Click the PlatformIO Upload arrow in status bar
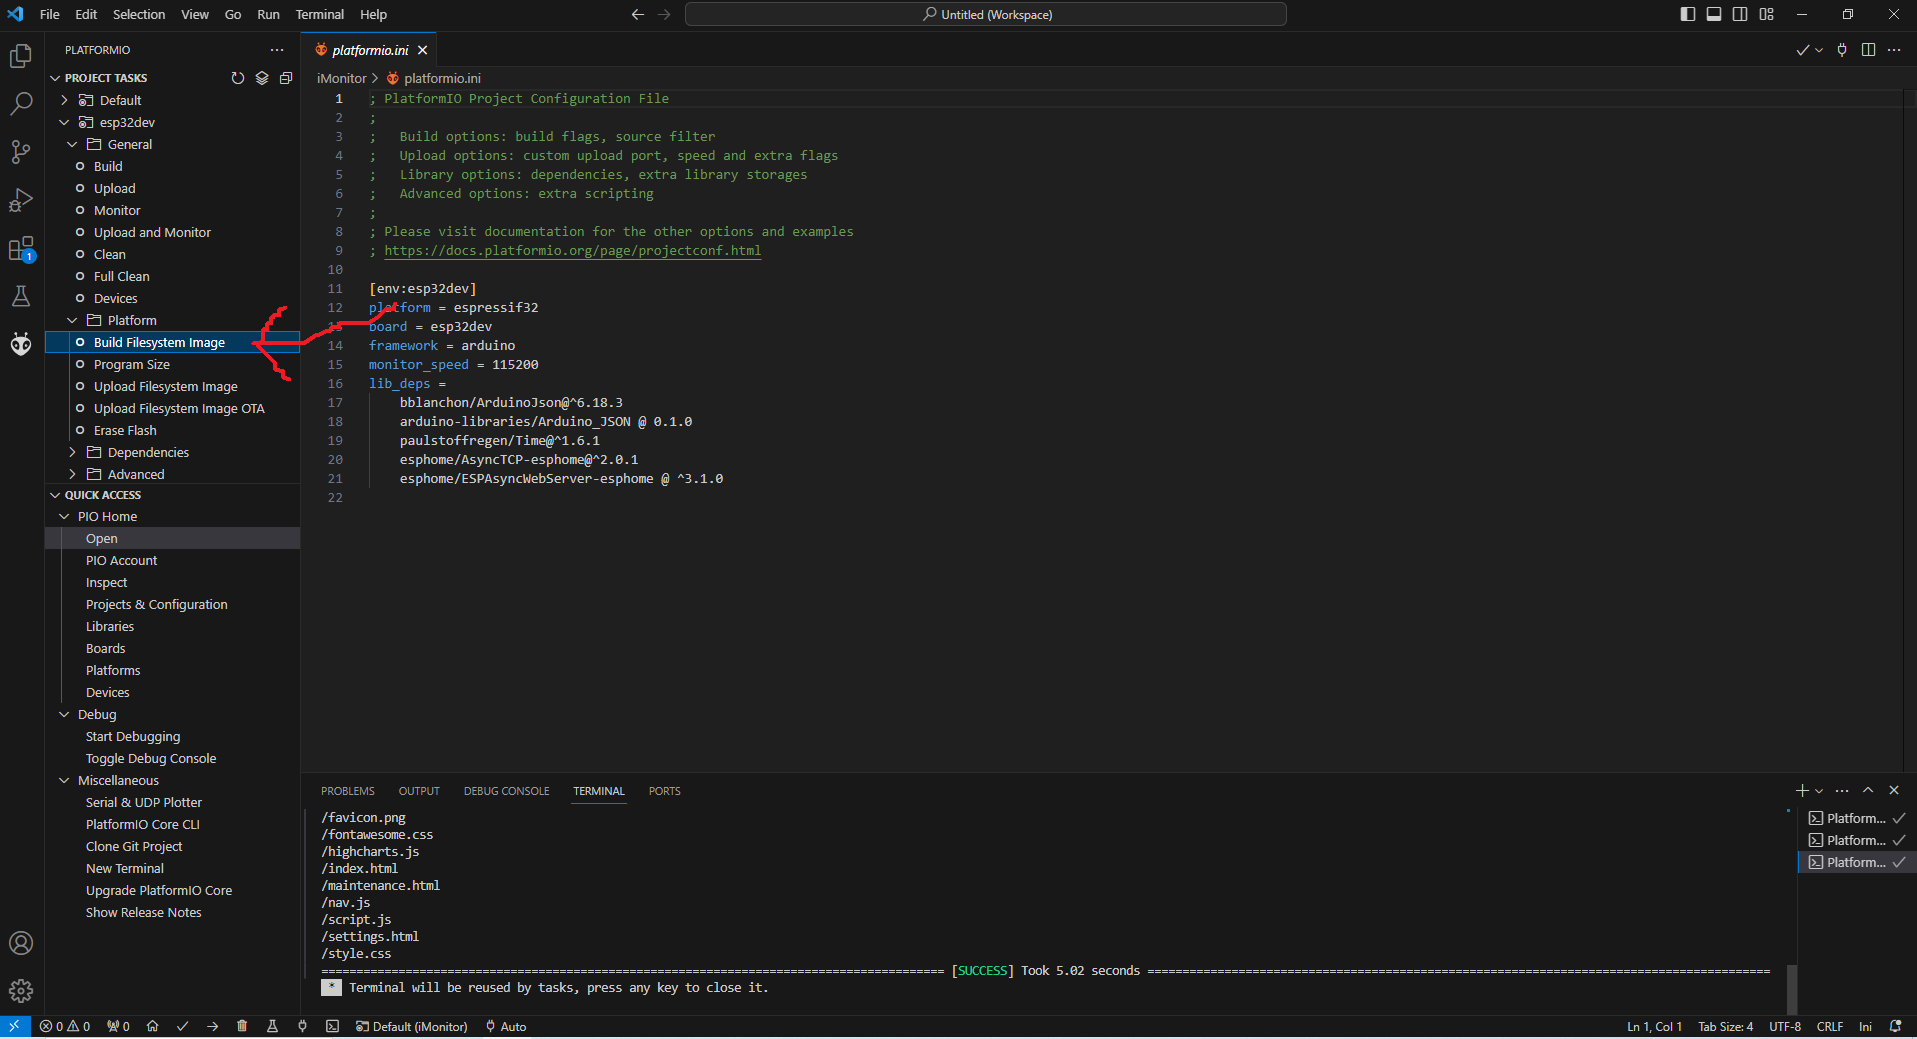Screen dimensions: 1917x1039 [x=212, y=1026]
